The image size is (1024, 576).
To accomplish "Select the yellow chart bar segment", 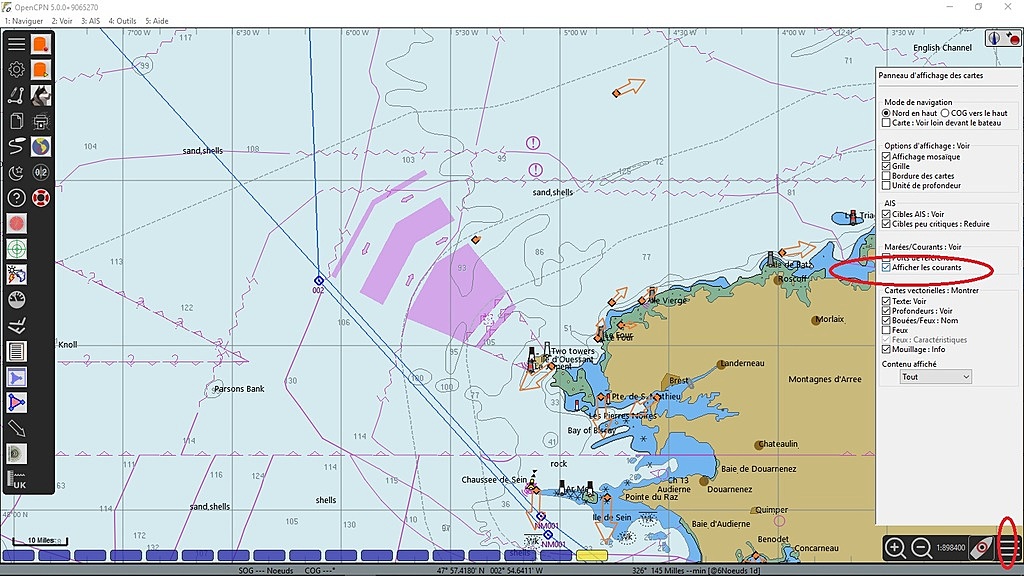I will pos(592,556).
